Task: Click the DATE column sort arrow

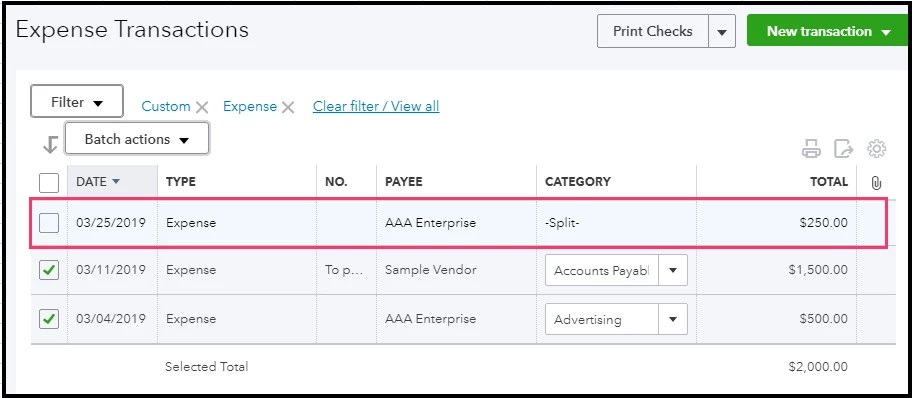Action: click(116, 182)
